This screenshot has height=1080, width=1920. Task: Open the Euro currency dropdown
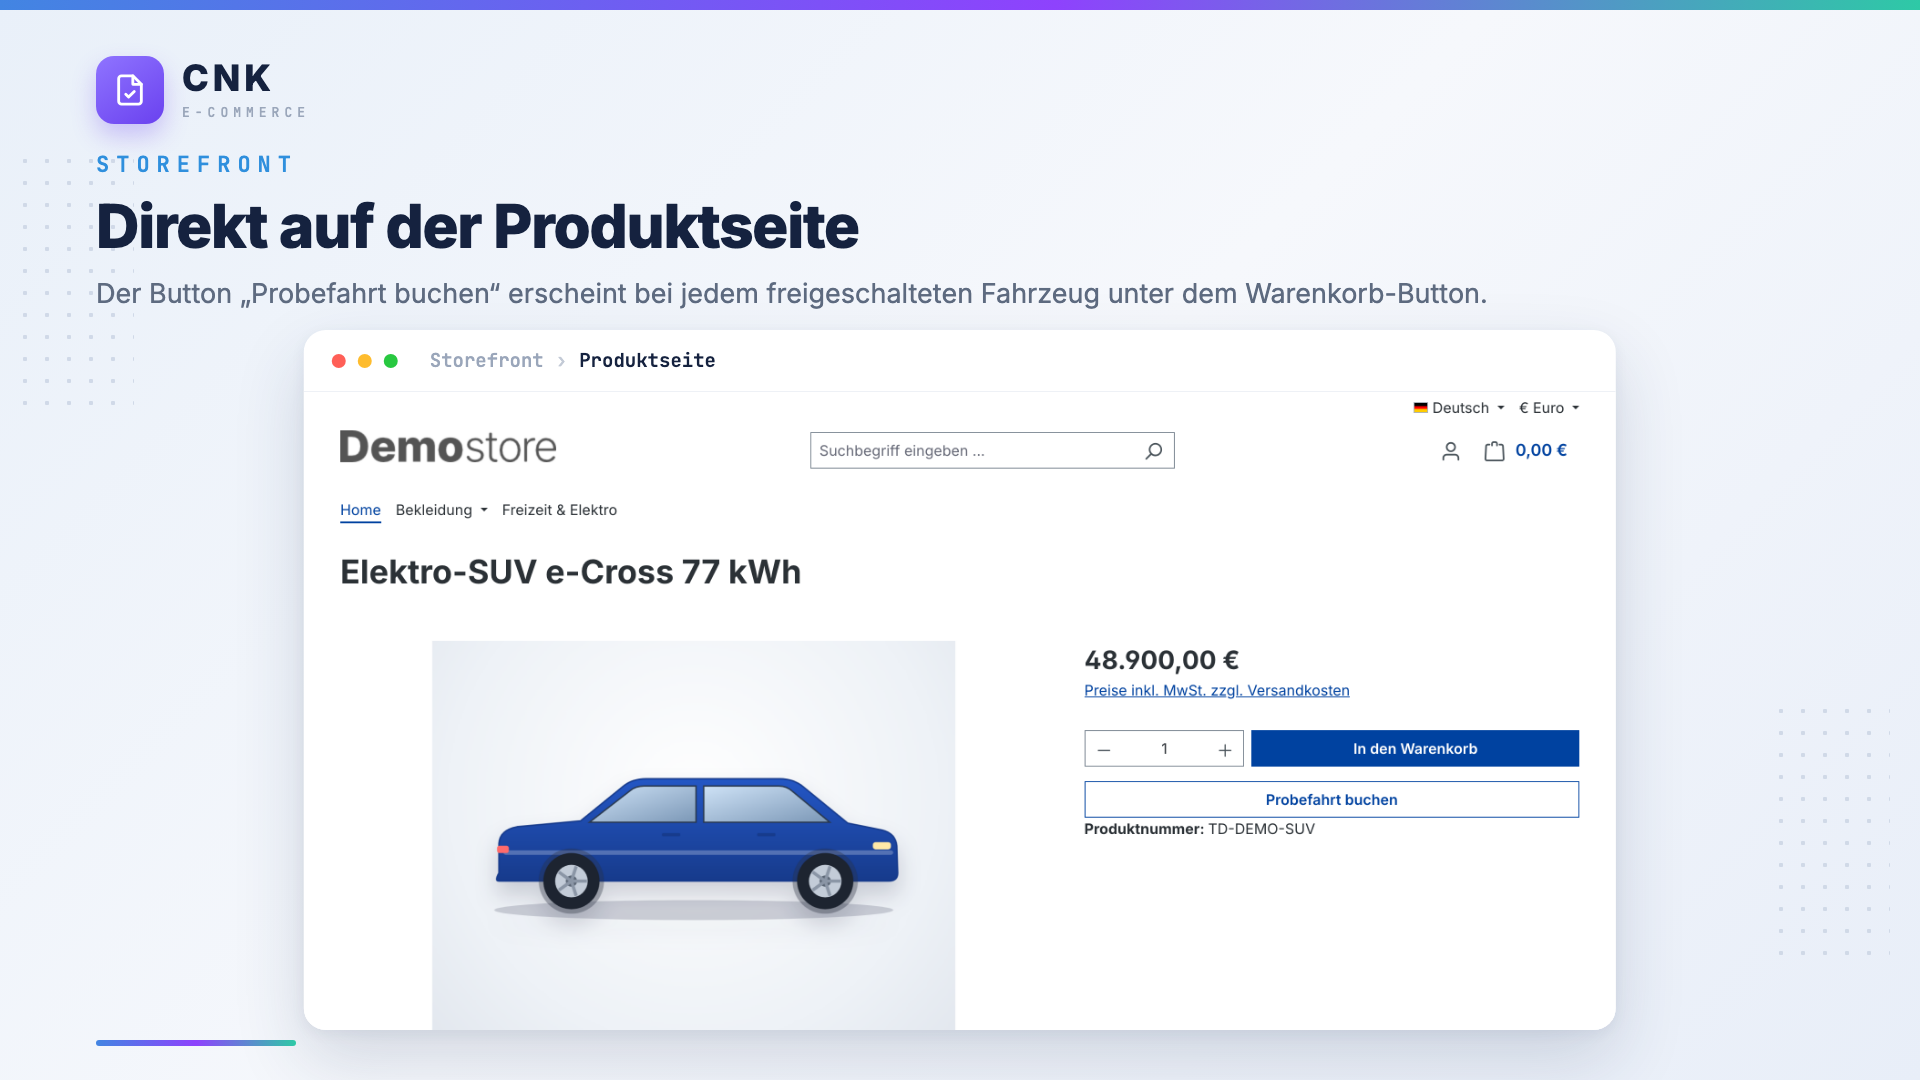point(1549,408)
